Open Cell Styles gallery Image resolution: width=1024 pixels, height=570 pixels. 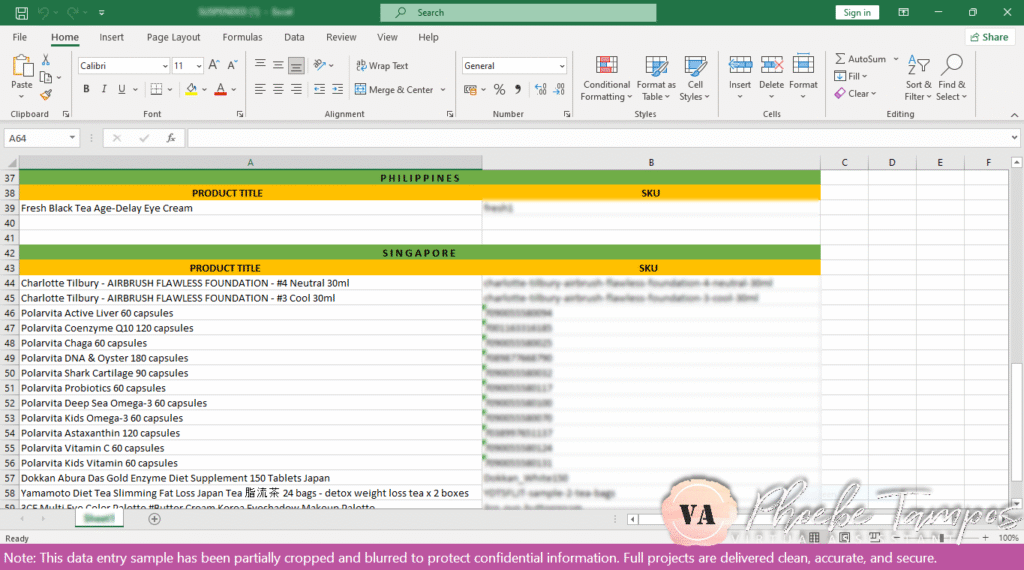coord(695,78)
